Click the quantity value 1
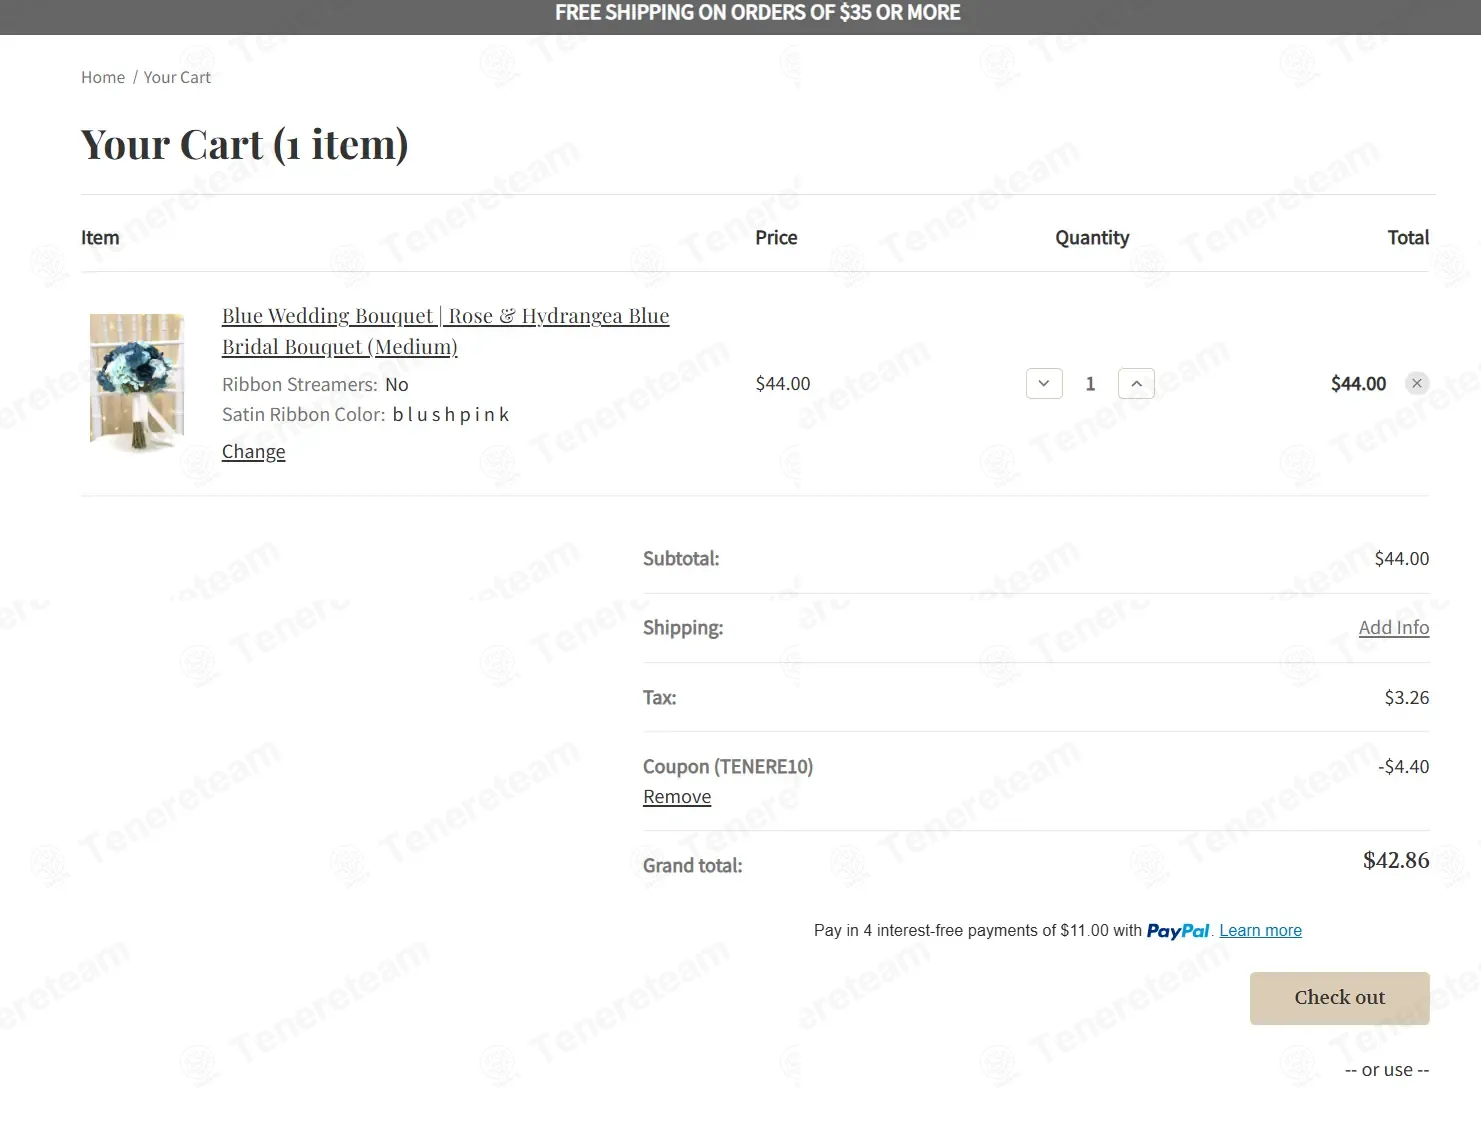 (1090, 383)
